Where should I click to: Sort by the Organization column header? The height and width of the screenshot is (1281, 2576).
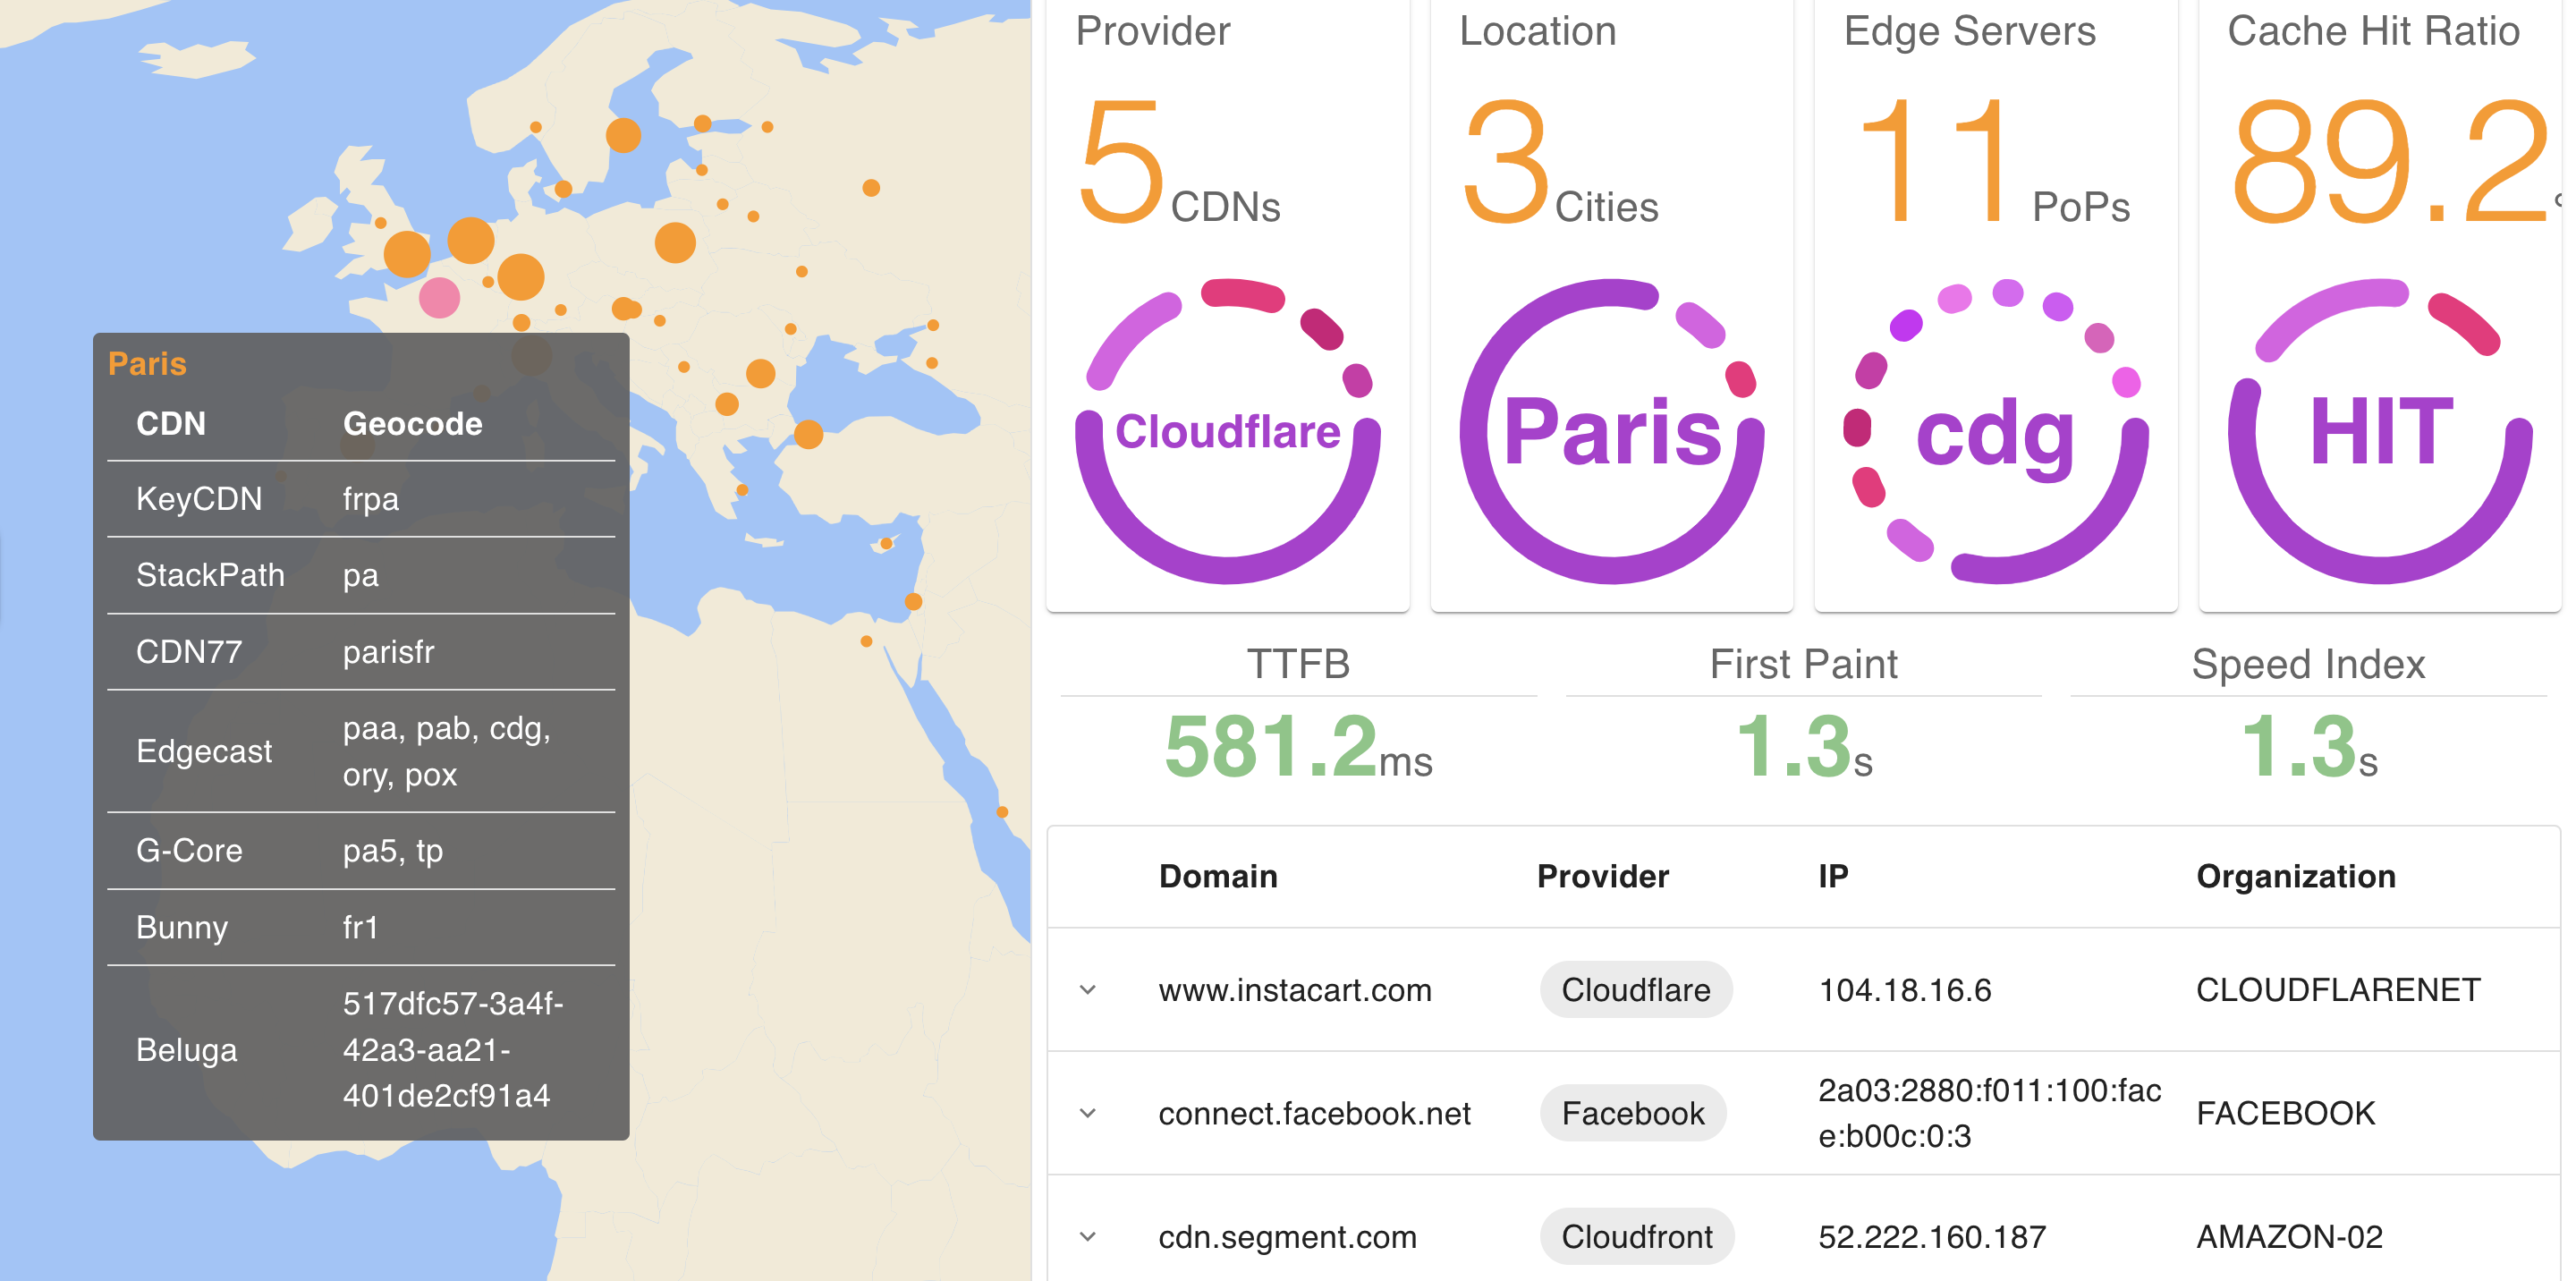[2295, 876]
